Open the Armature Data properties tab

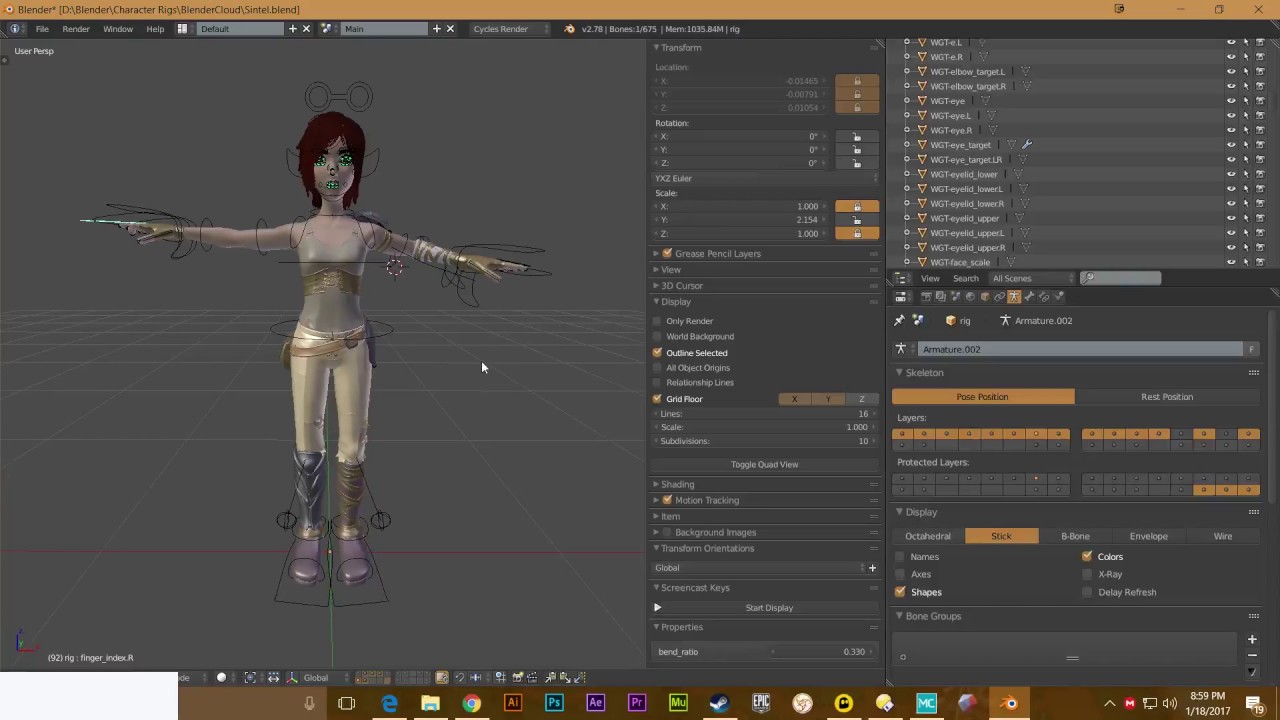click(1014, 297)
